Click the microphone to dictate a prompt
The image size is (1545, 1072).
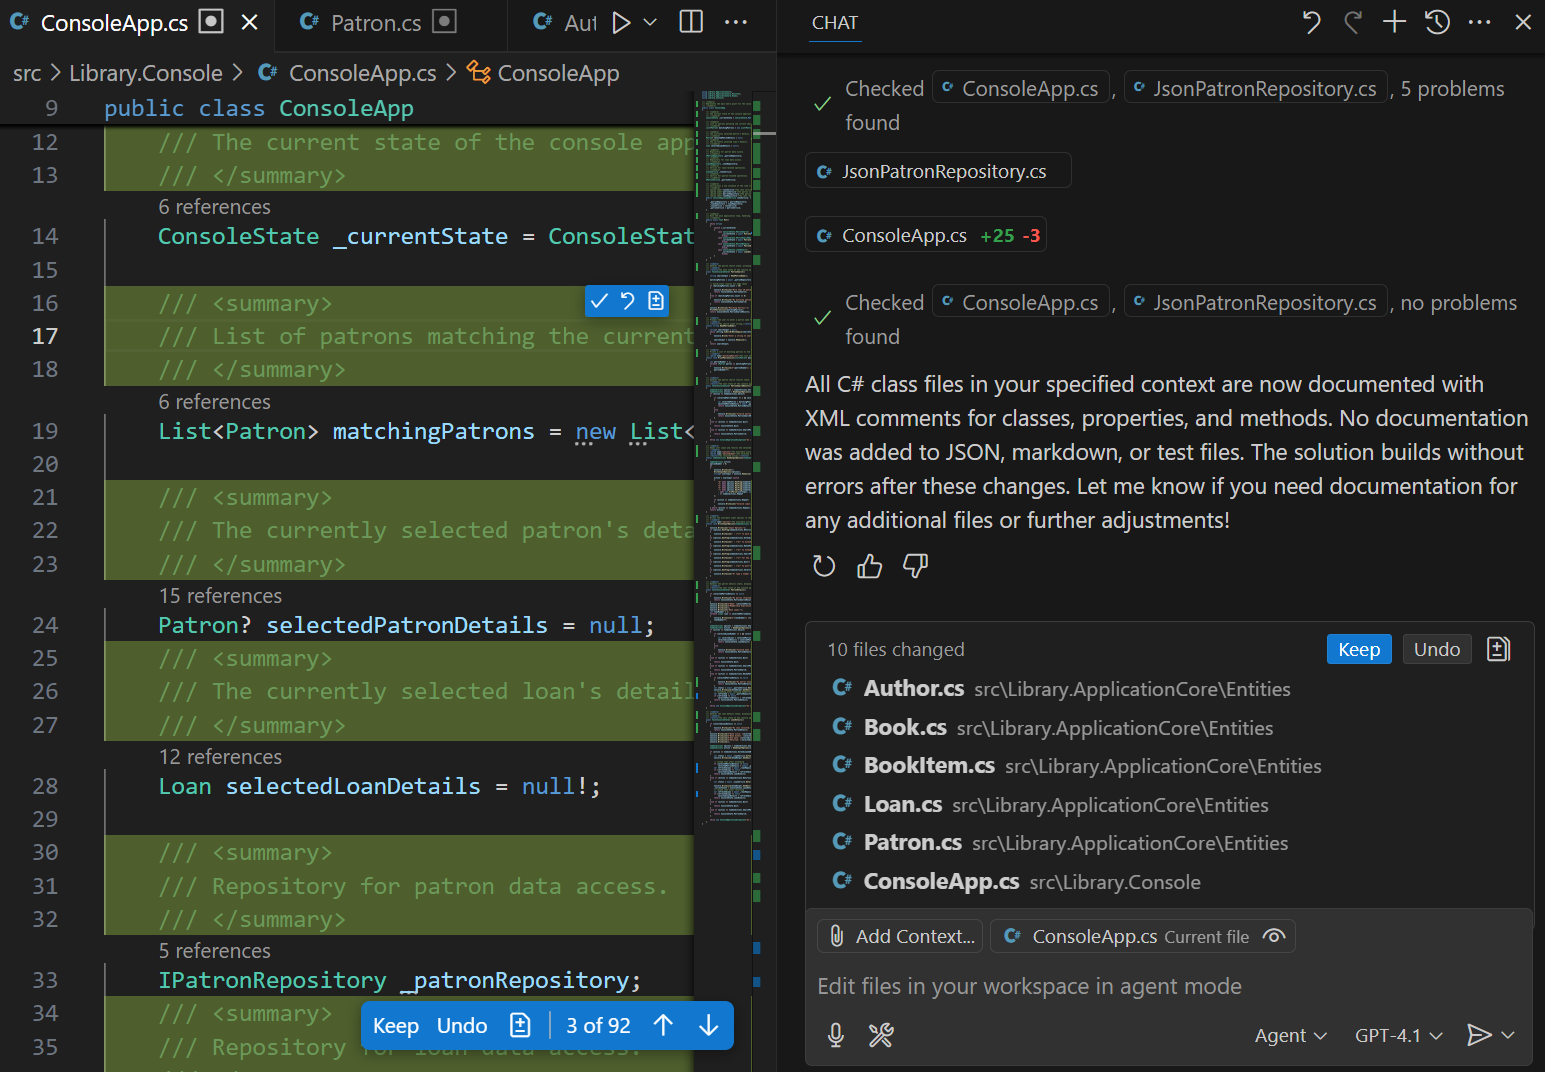836,1035
